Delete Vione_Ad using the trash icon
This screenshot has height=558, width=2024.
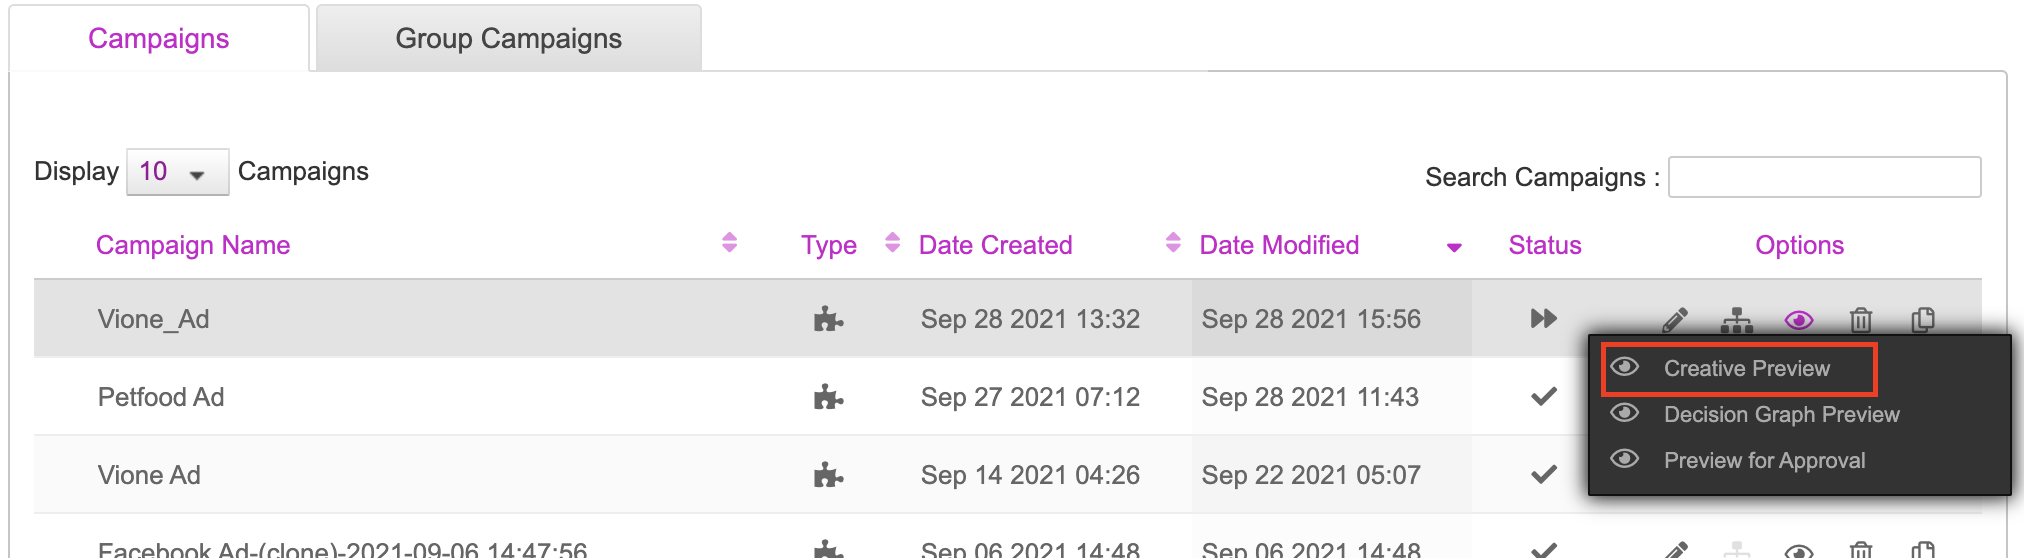click(1861, 320)
